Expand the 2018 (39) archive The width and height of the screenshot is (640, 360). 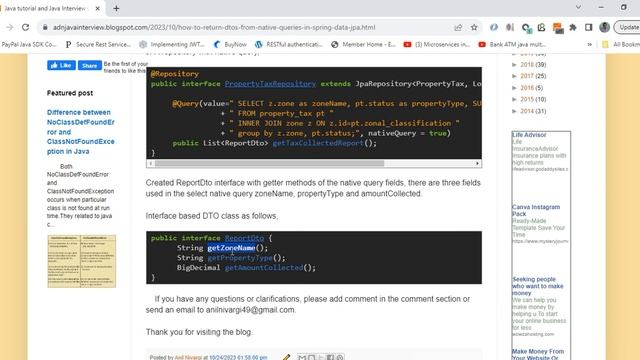click(x=515, y=64)
